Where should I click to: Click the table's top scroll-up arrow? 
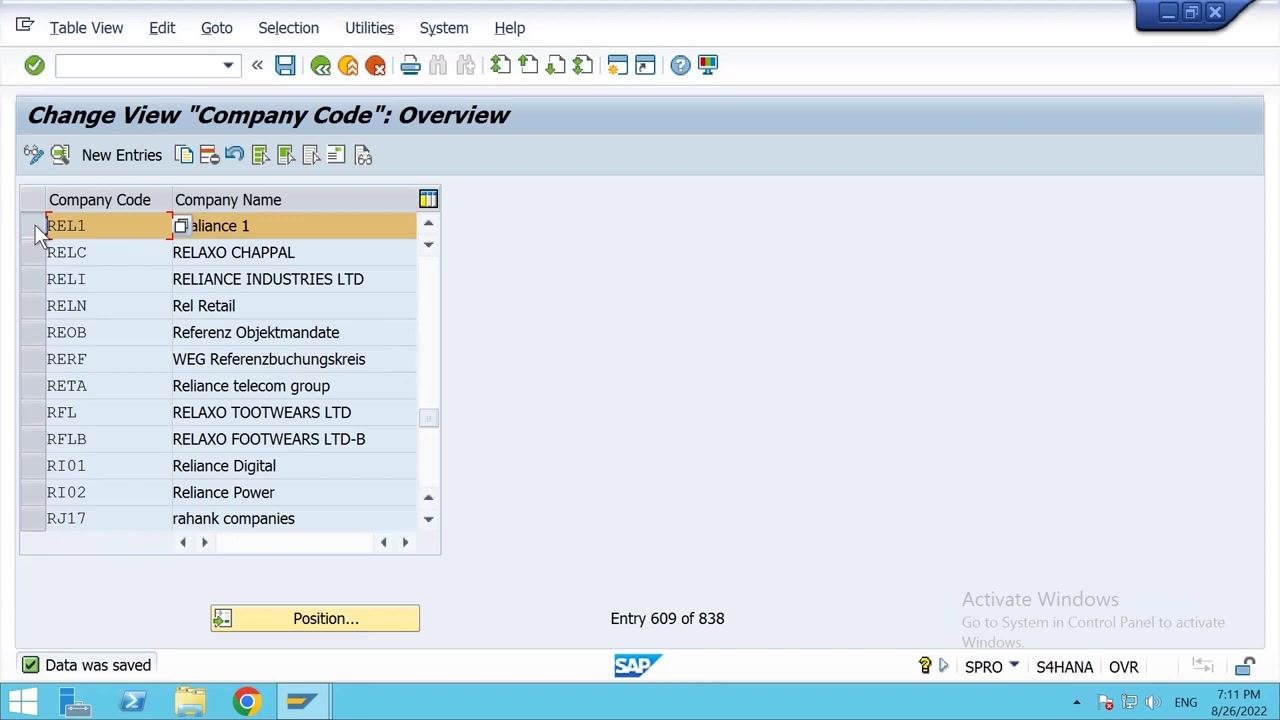point(428,223)
